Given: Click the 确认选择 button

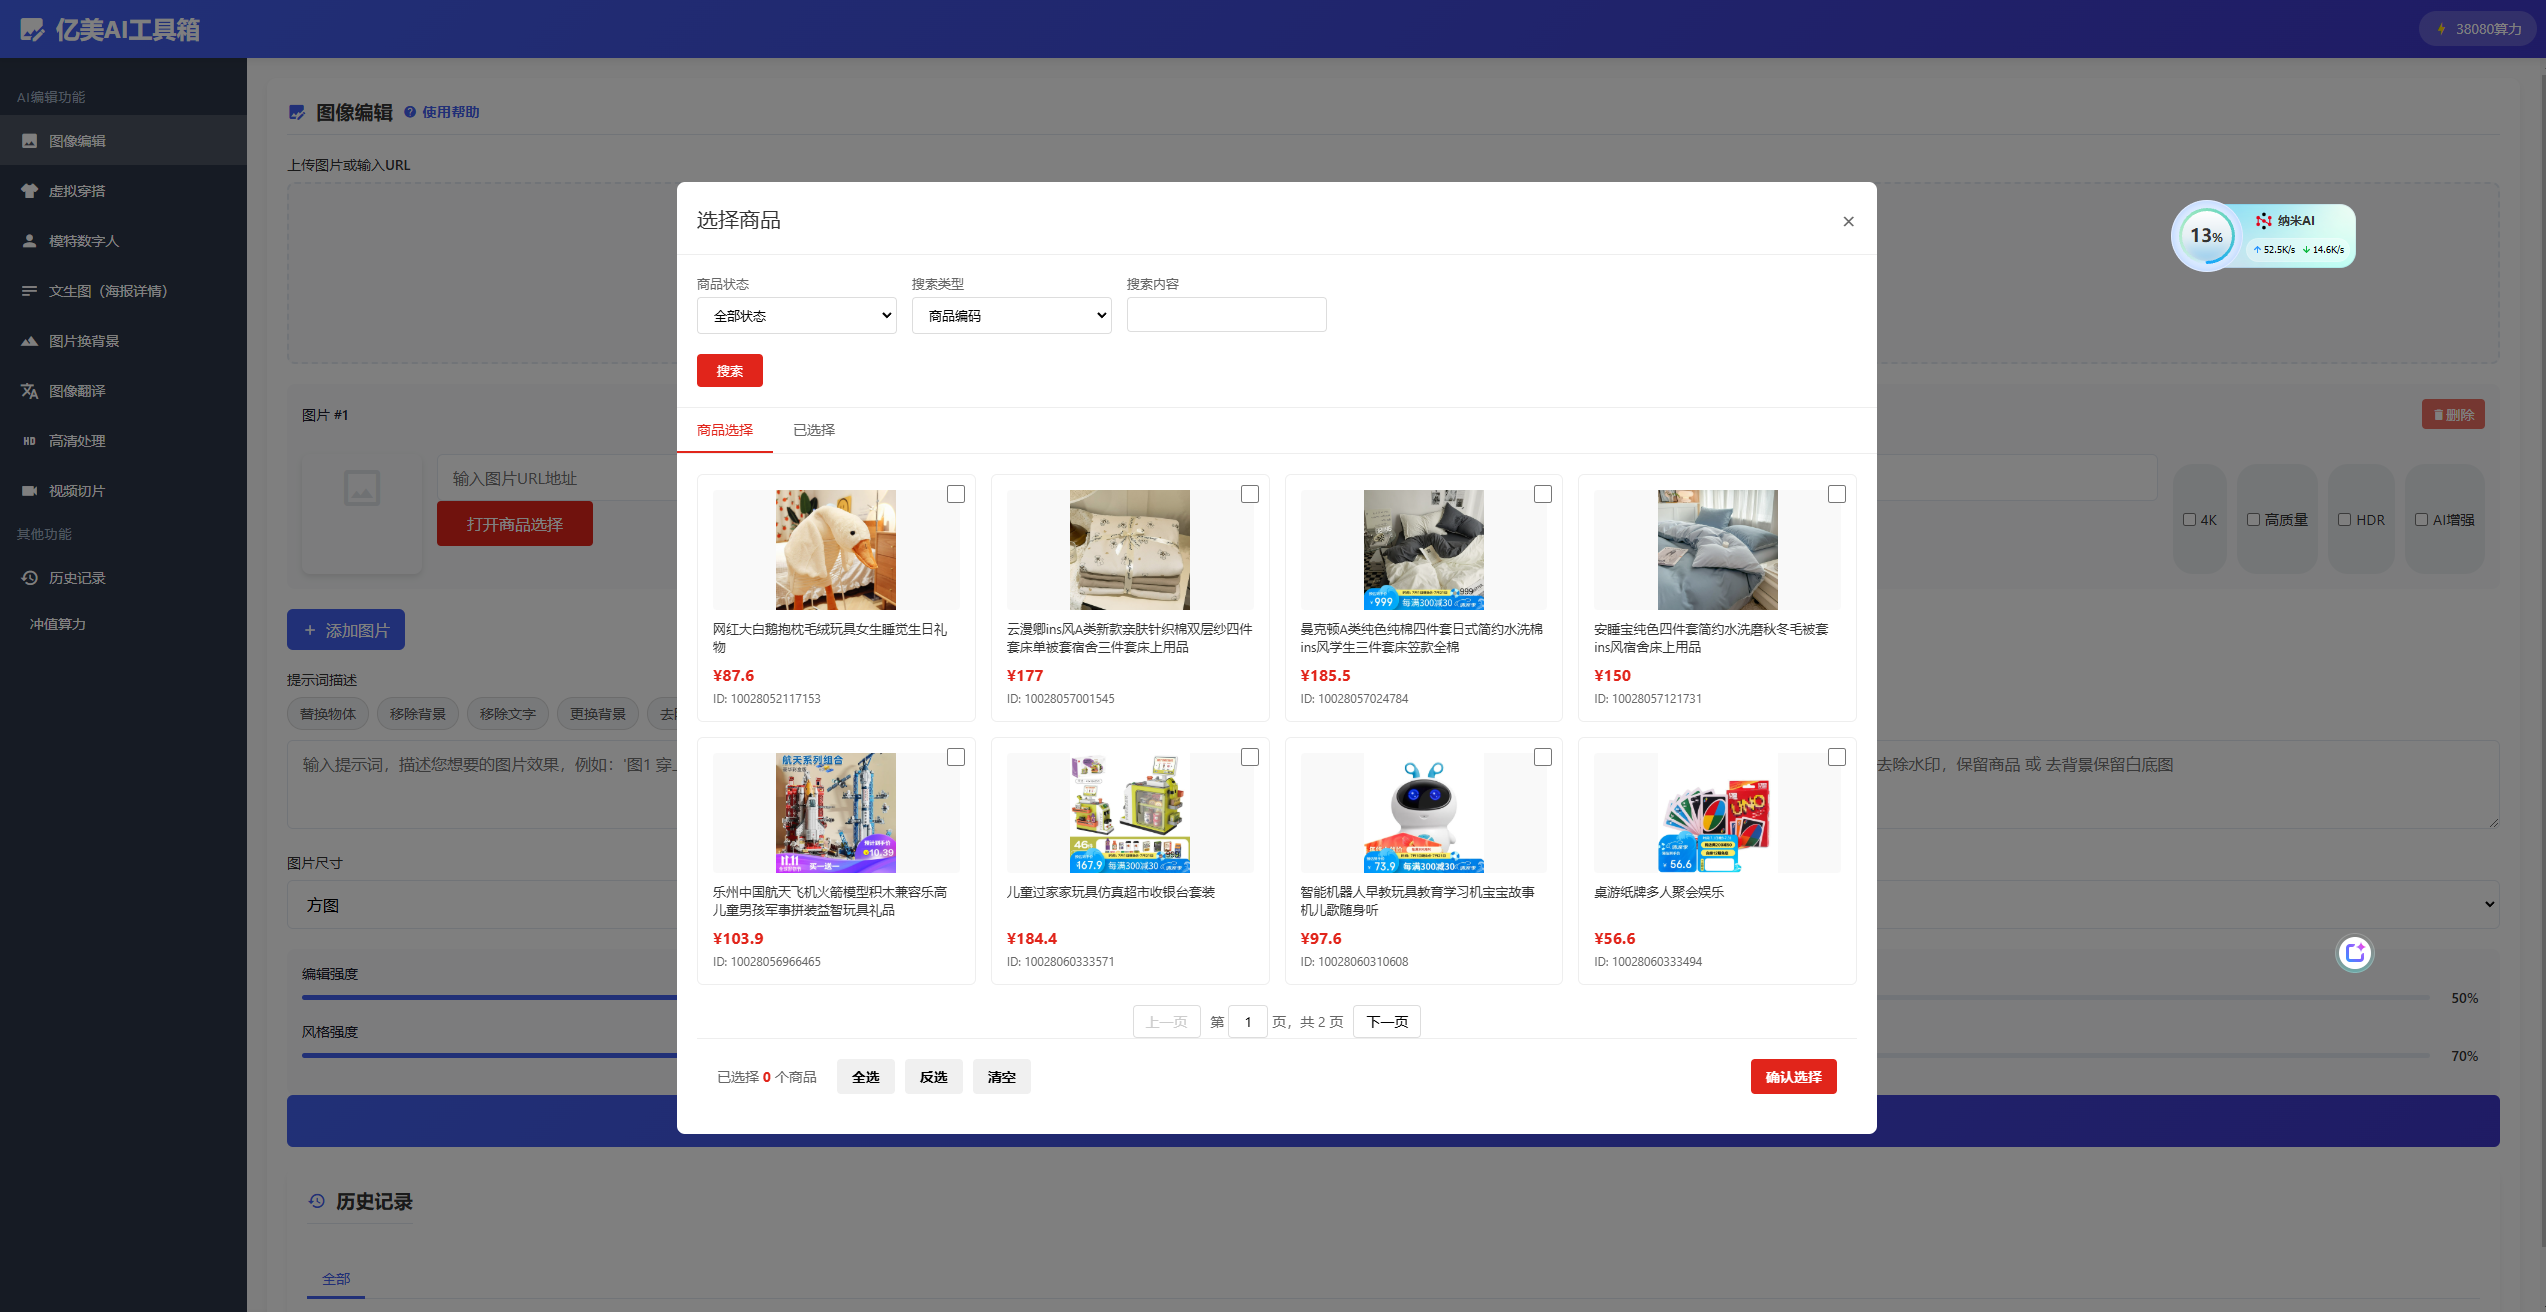Looking at the screenshot, I should point(1793,1077).
